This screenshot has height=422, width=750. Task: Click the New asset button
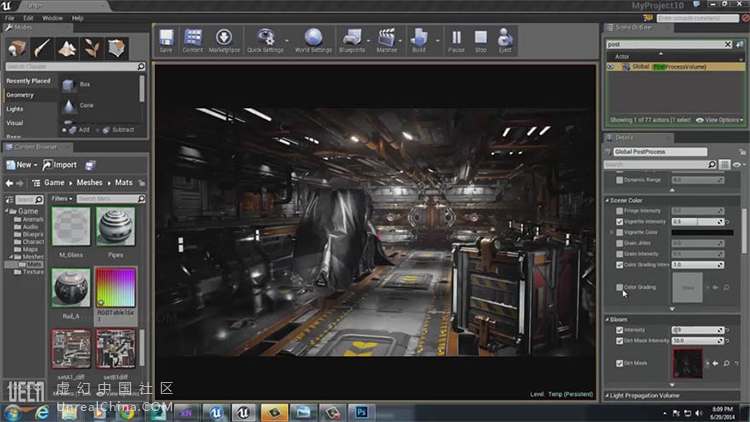(19, 165)
